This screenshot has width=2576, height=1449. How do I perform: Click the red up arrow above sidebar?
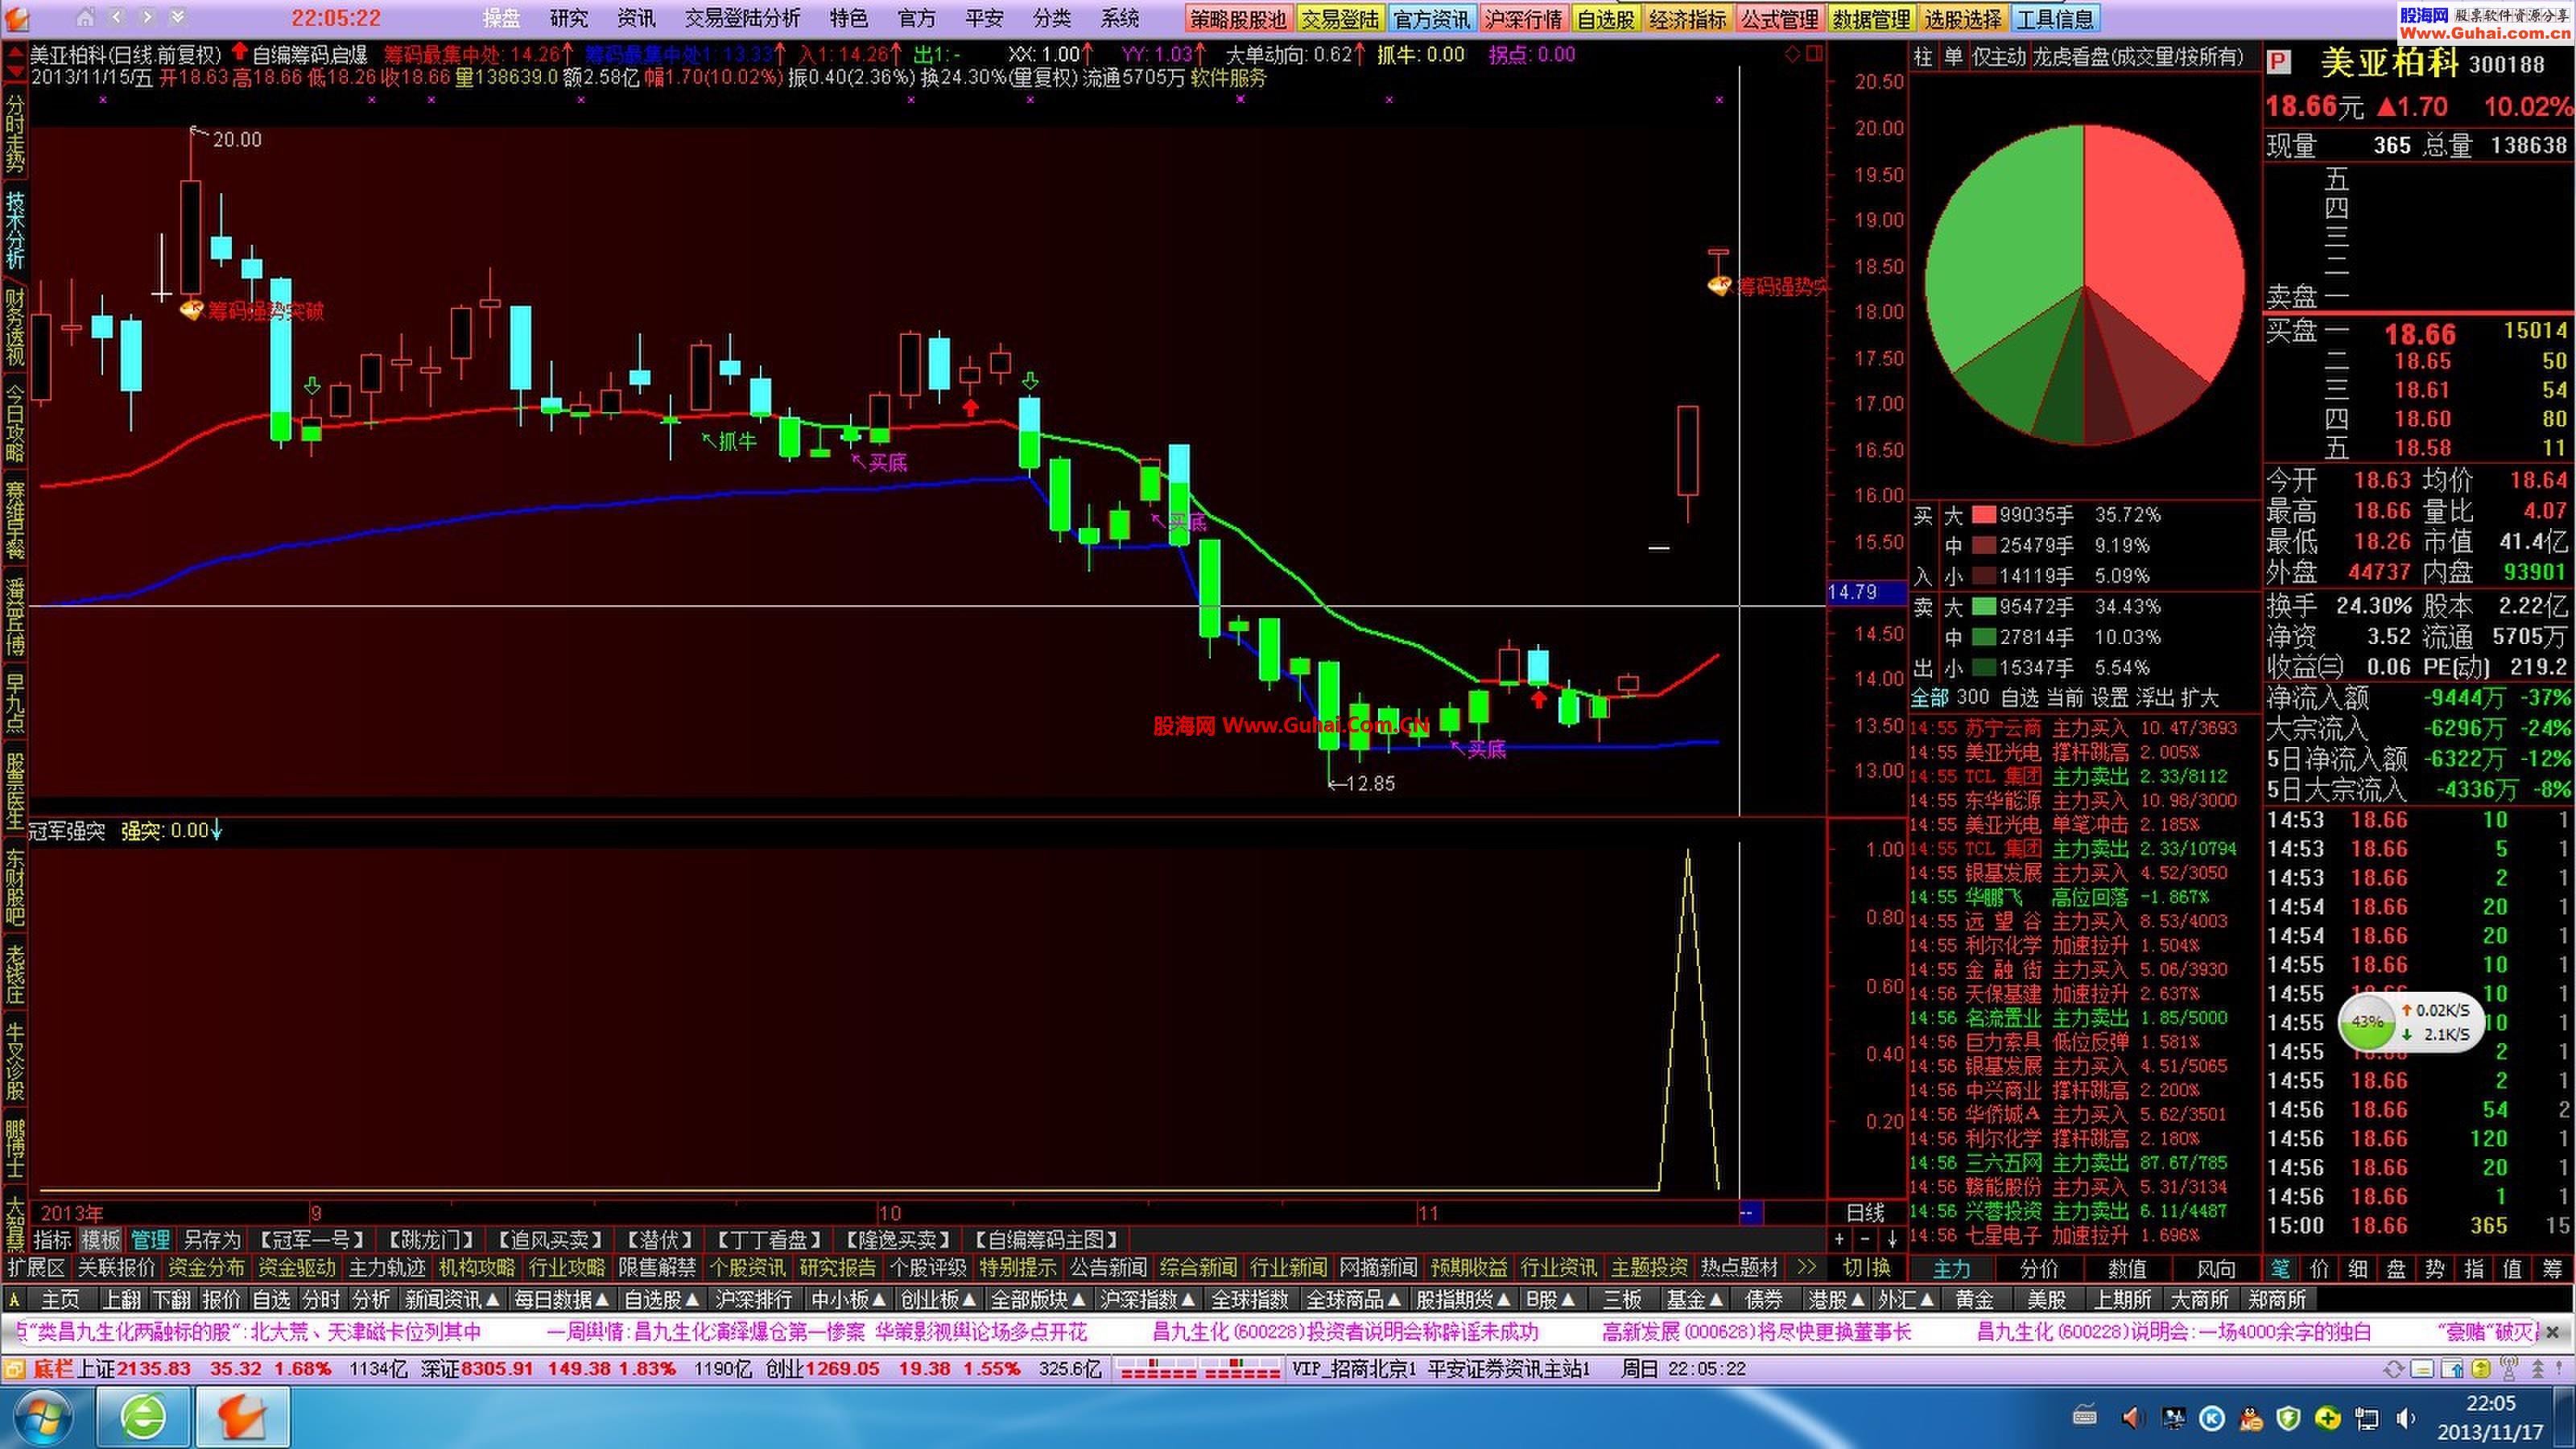coord(15,51)
